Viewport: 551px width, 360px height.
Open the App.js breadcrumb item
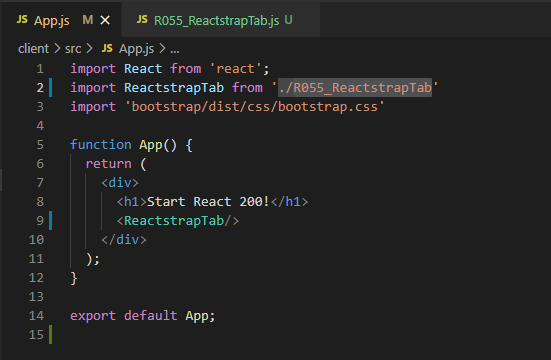pyautogui.click(x=136, y=49)
